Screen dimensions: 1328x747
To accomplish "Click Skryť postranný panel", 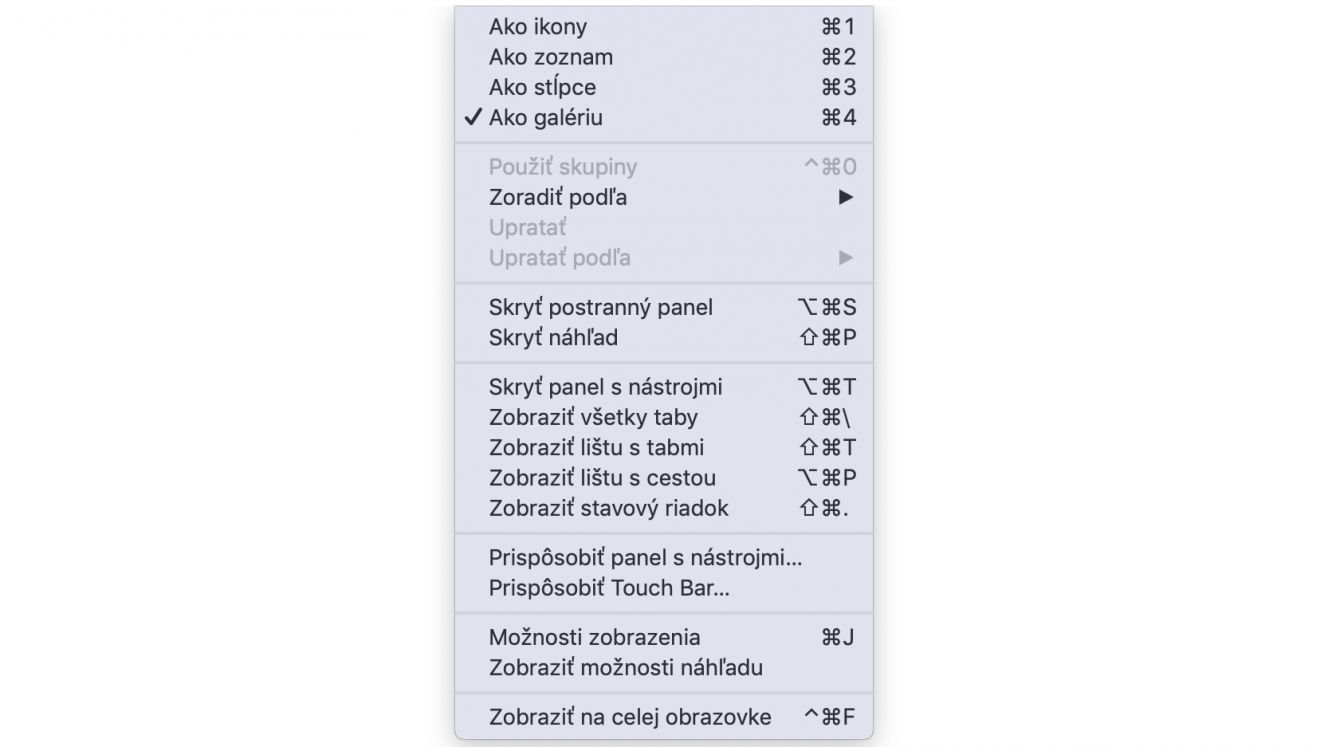I will tap(664, 307).
